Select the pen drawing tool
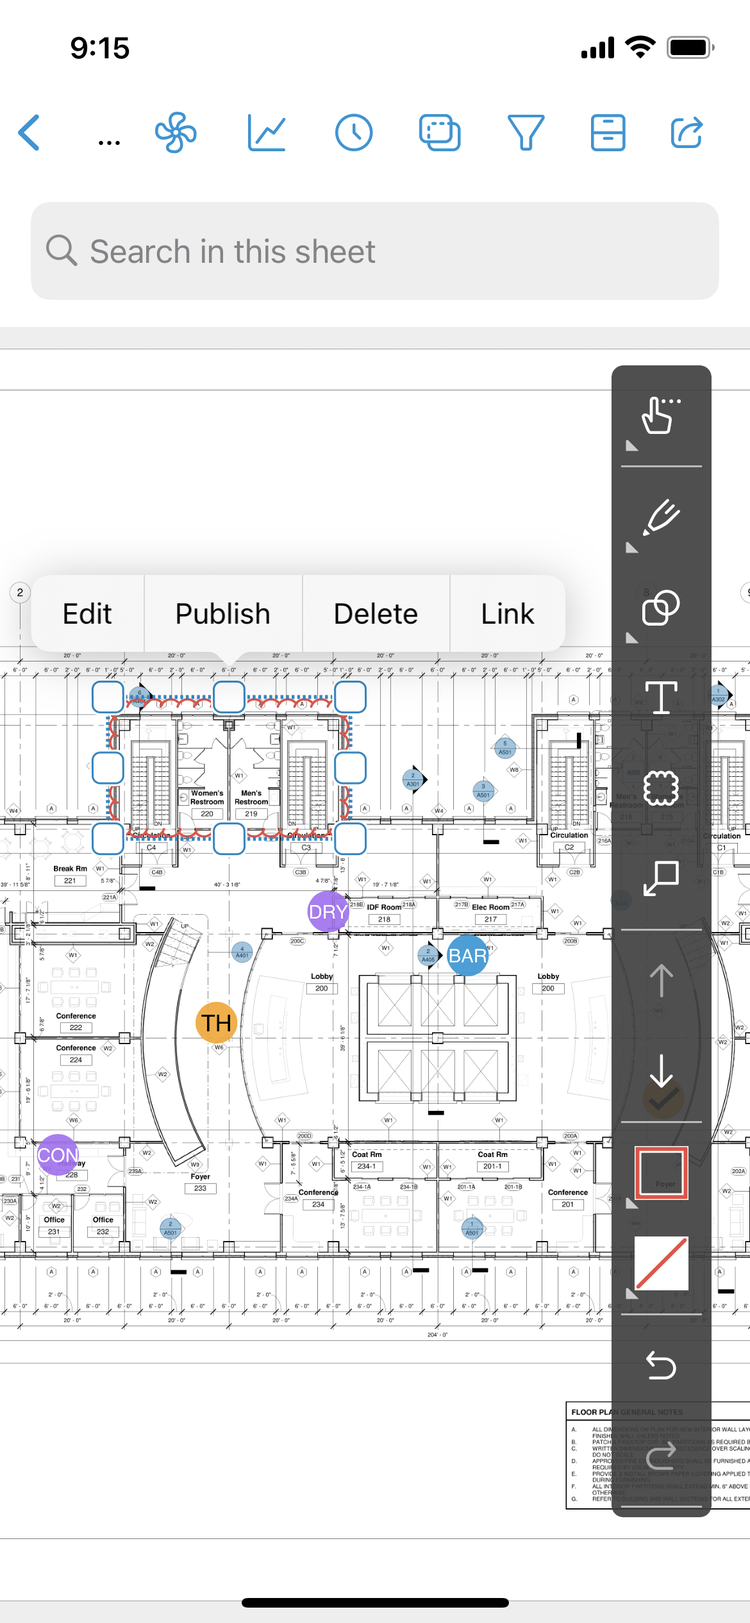 click(661, 518)
